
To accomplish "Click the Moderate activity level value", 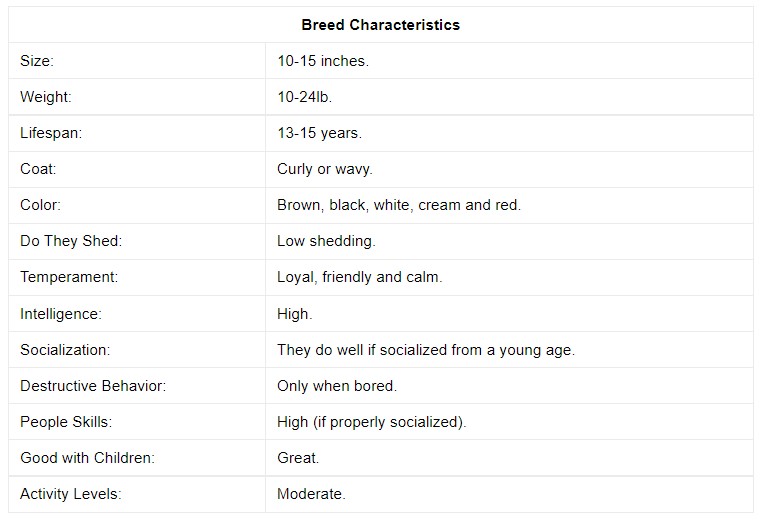I will [x=311, y=494].
